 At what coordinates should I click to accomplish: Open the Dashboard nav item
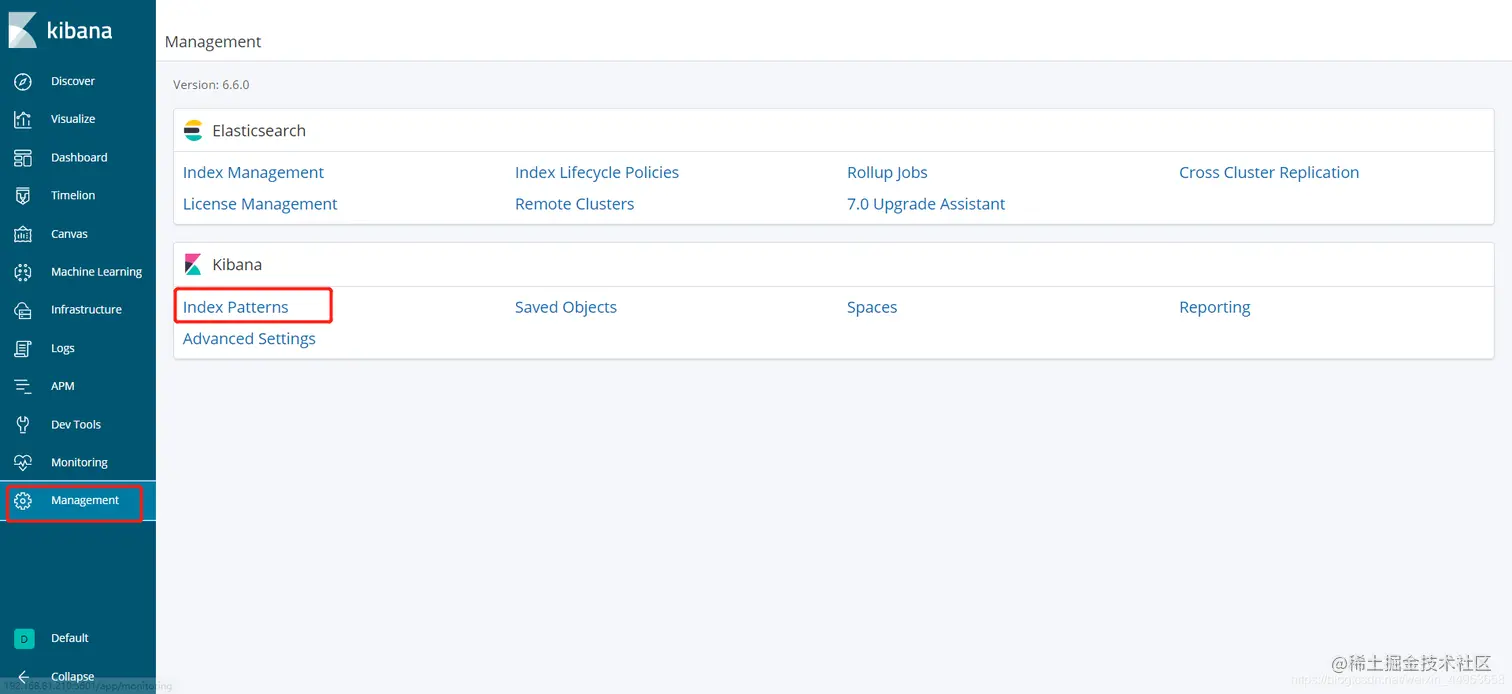79,158
